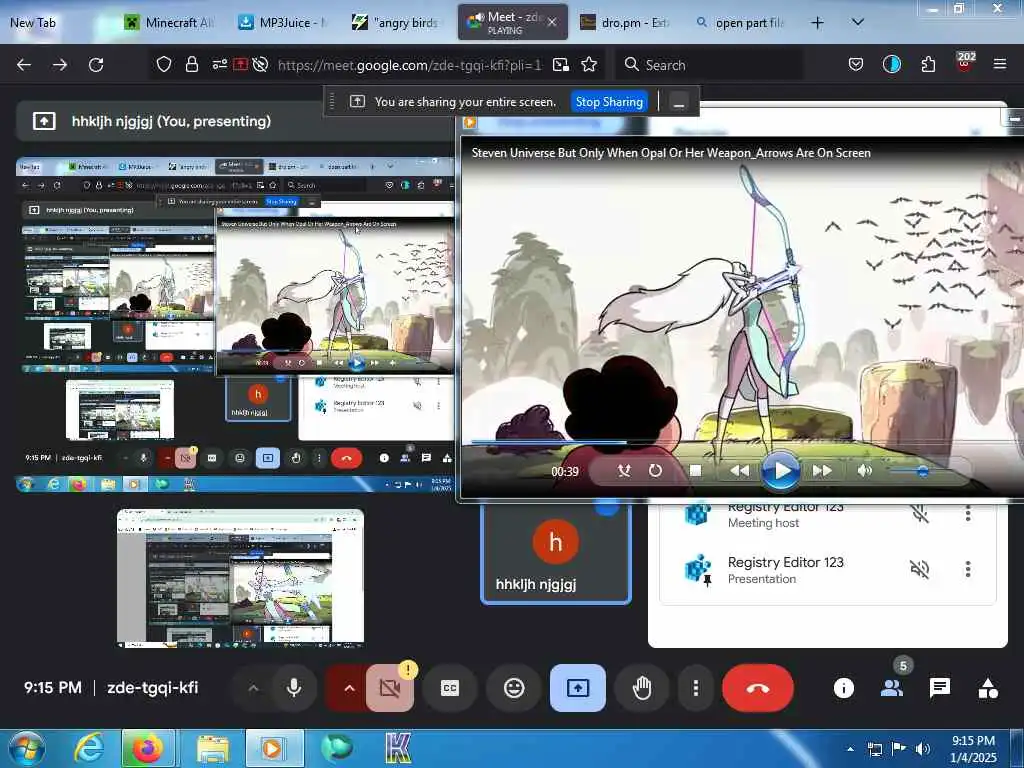The image size is (1024, 768).
Task: Click the media player seek bar
Action: 741,442
